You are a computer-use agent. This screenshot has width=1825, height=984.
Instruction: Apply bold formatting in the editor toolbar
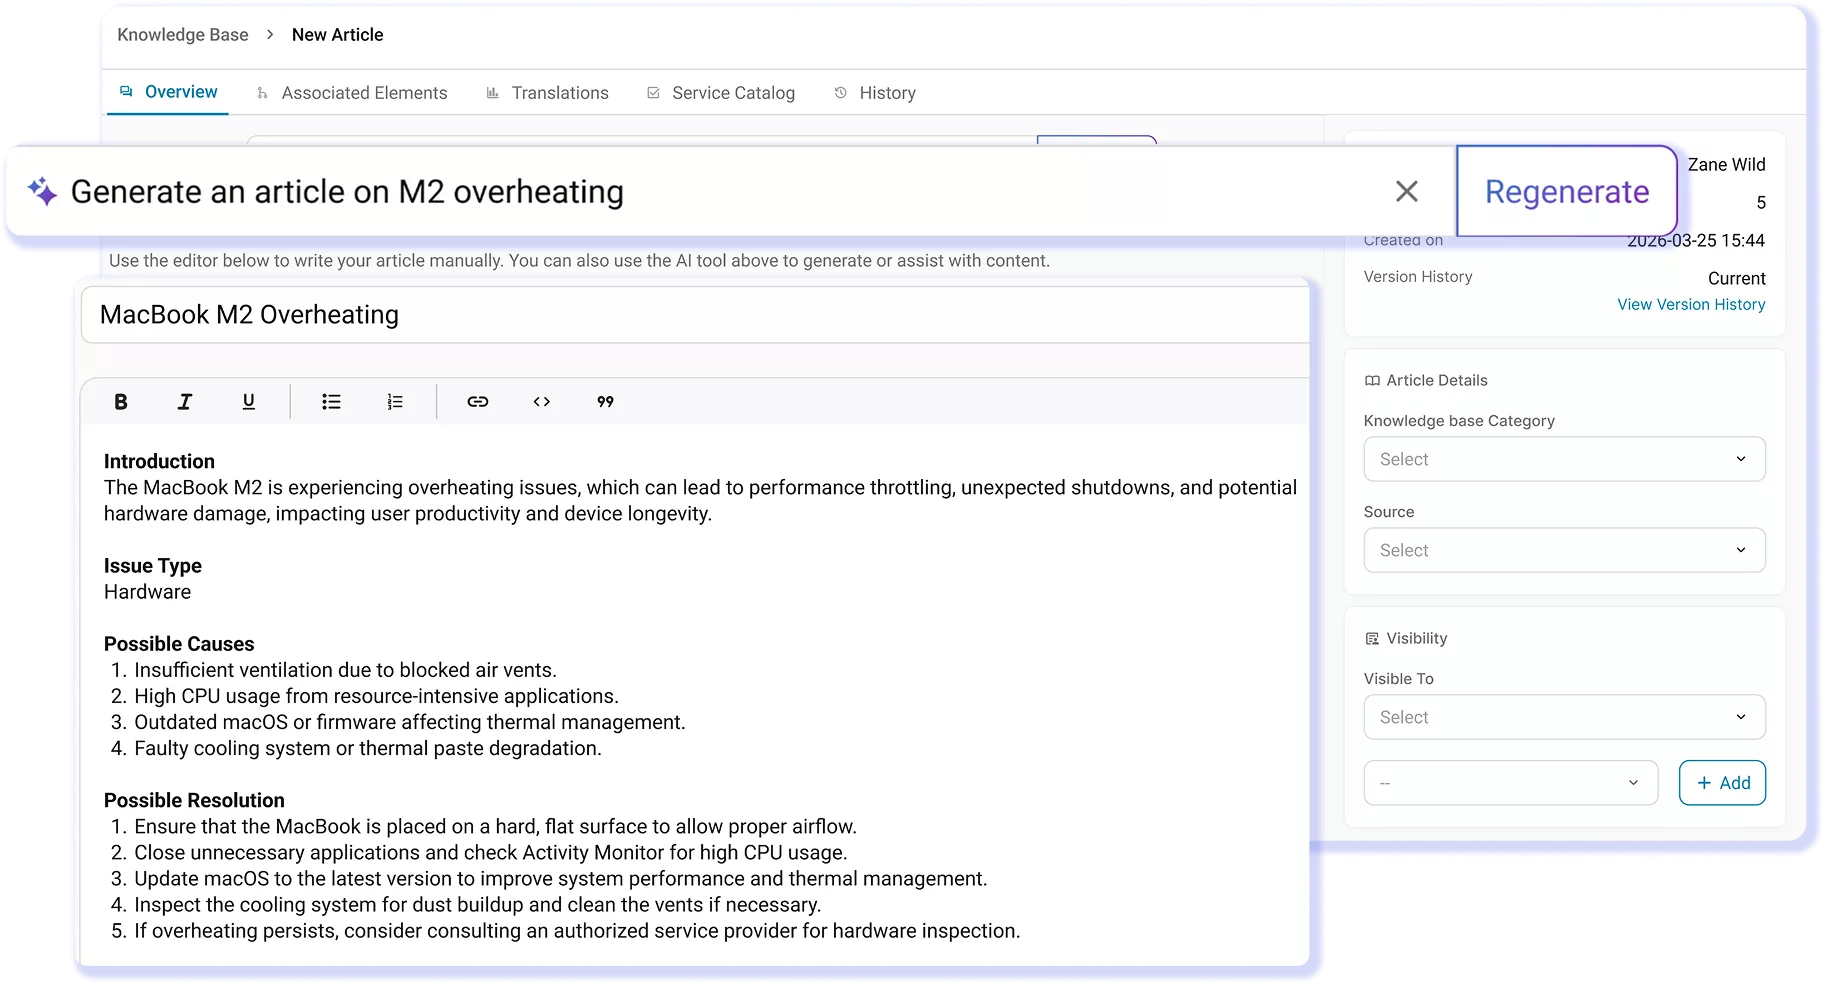tap(121, 402)
